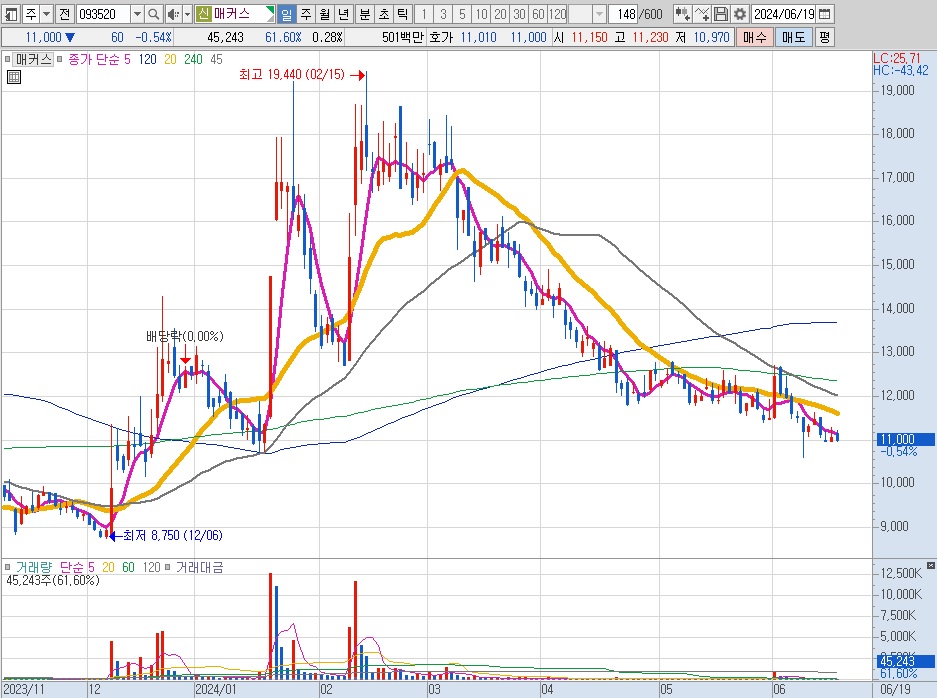Open the calendar date picker icon
937x698 pixels.
825,14
